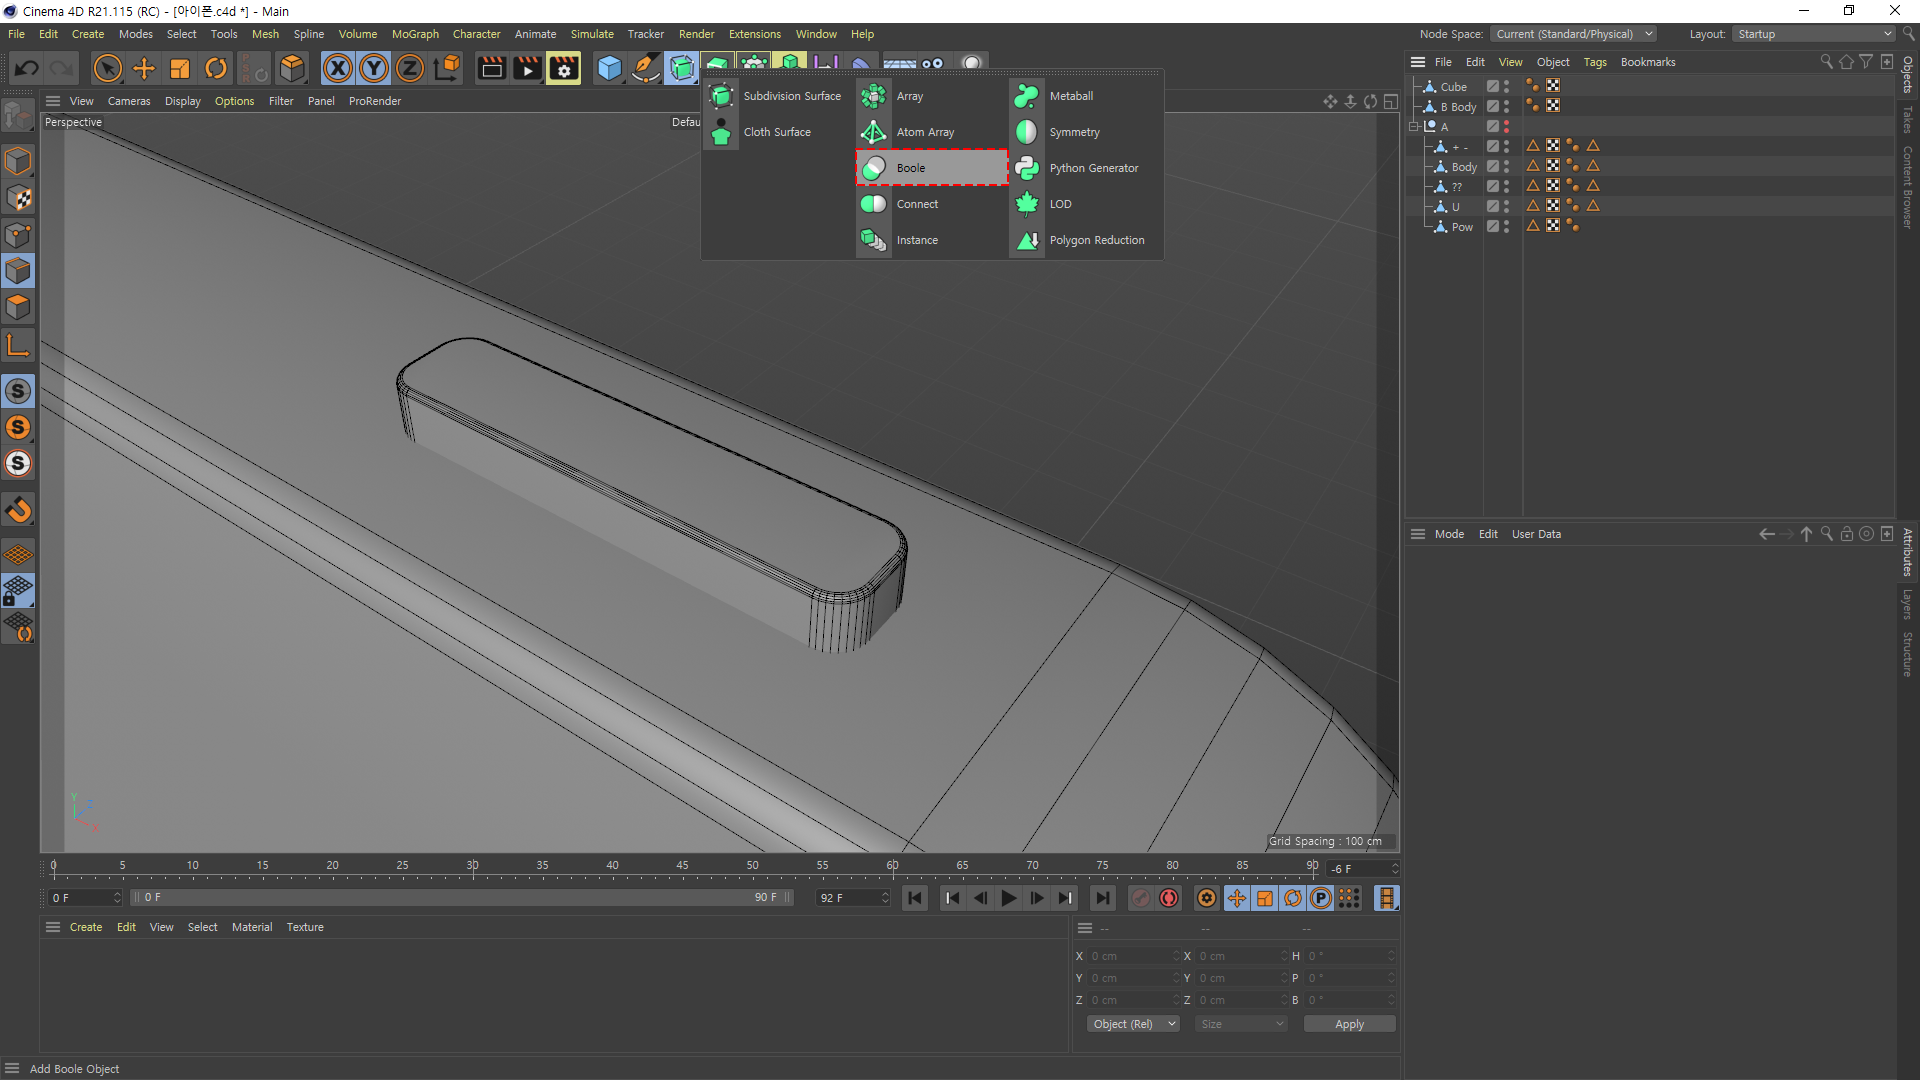Click the Undo arrow icon
Screen dimensions: 1920x1080
(27, 68)
